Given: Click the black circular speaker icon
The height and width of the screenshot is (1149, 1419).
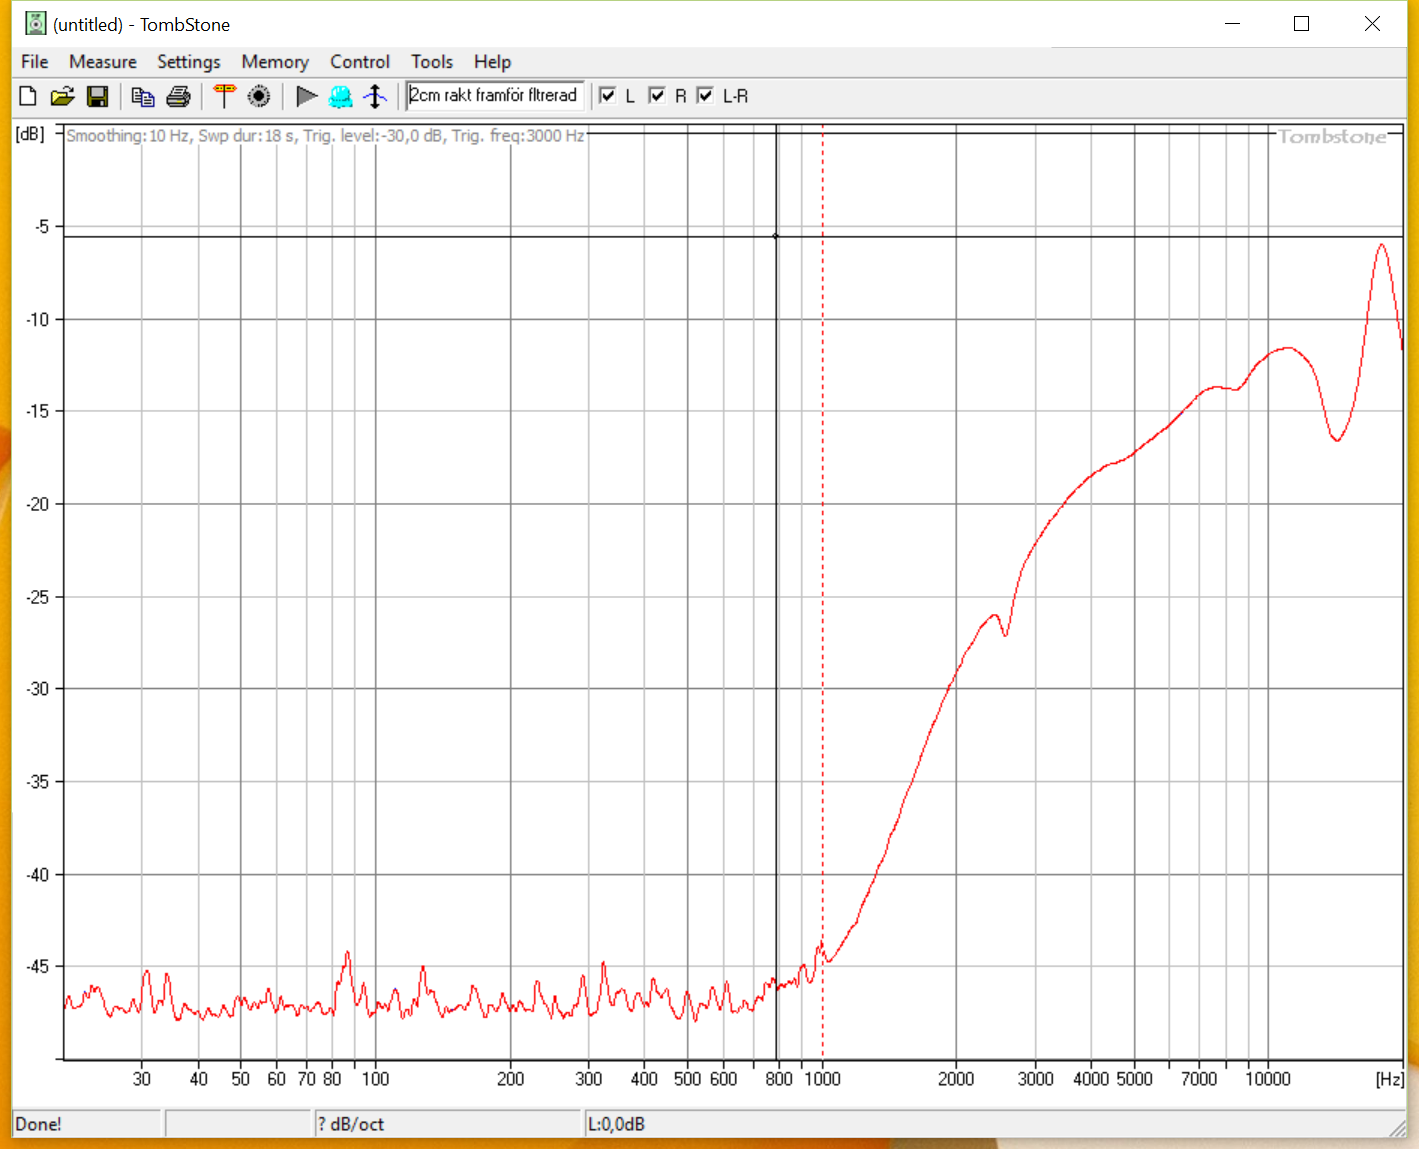Looking at the screenshot, I should pos(259,96).
